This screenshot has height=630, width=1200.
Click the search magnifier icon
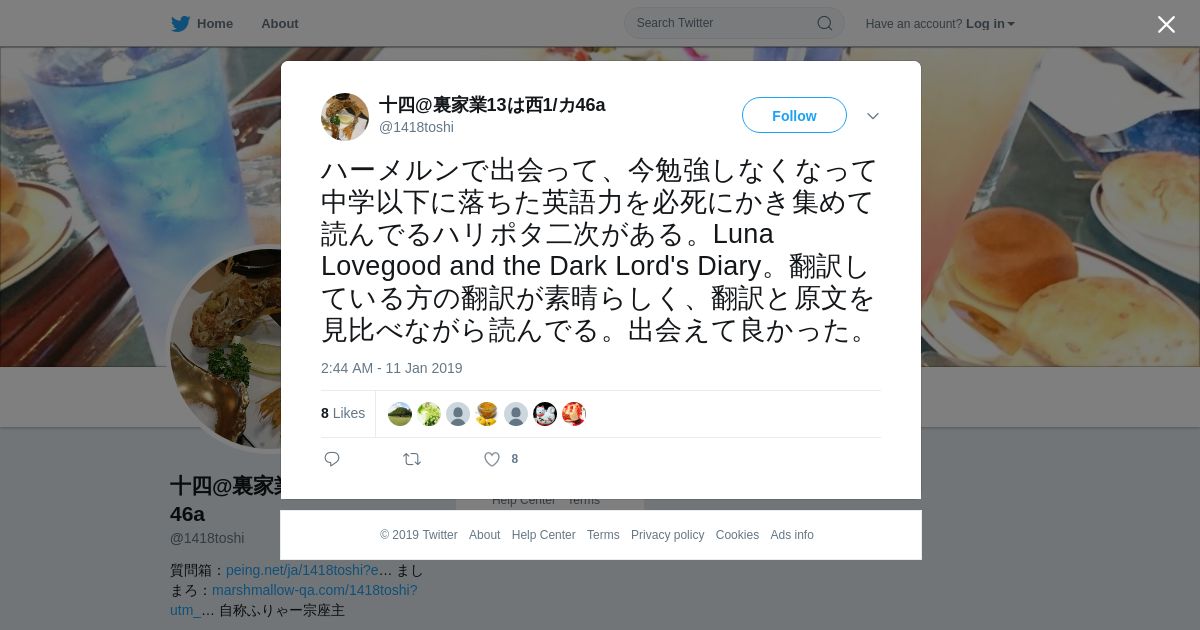click(x=825, y=23)
